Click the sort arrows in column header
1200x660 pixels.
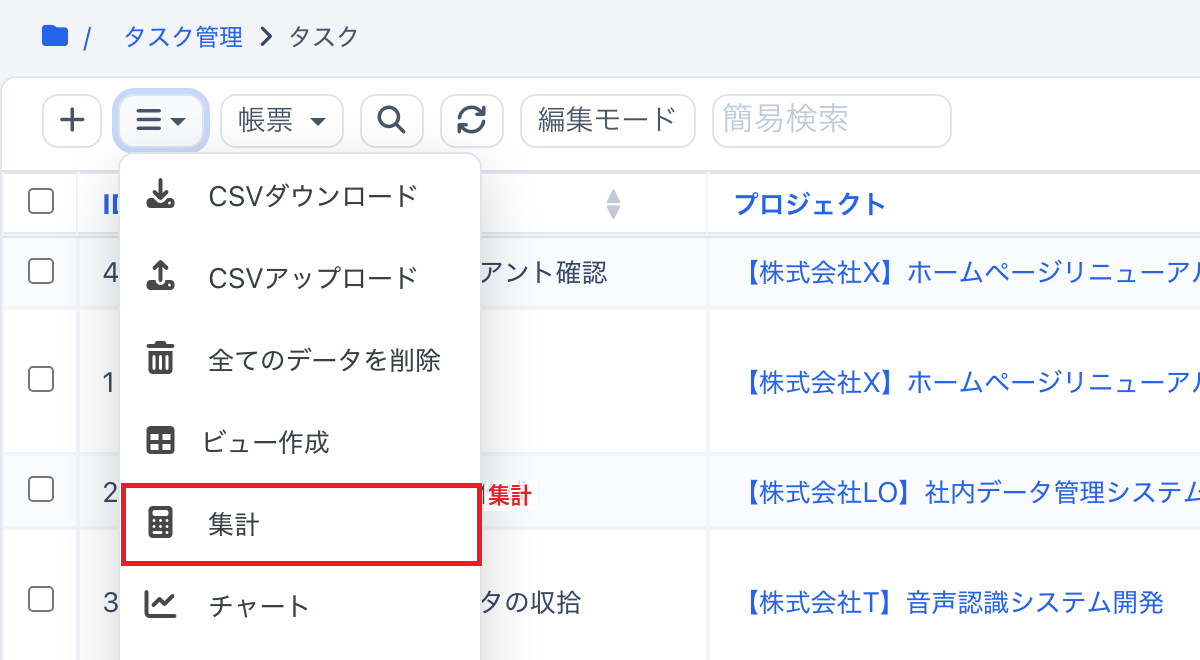[x=614, y=204]
